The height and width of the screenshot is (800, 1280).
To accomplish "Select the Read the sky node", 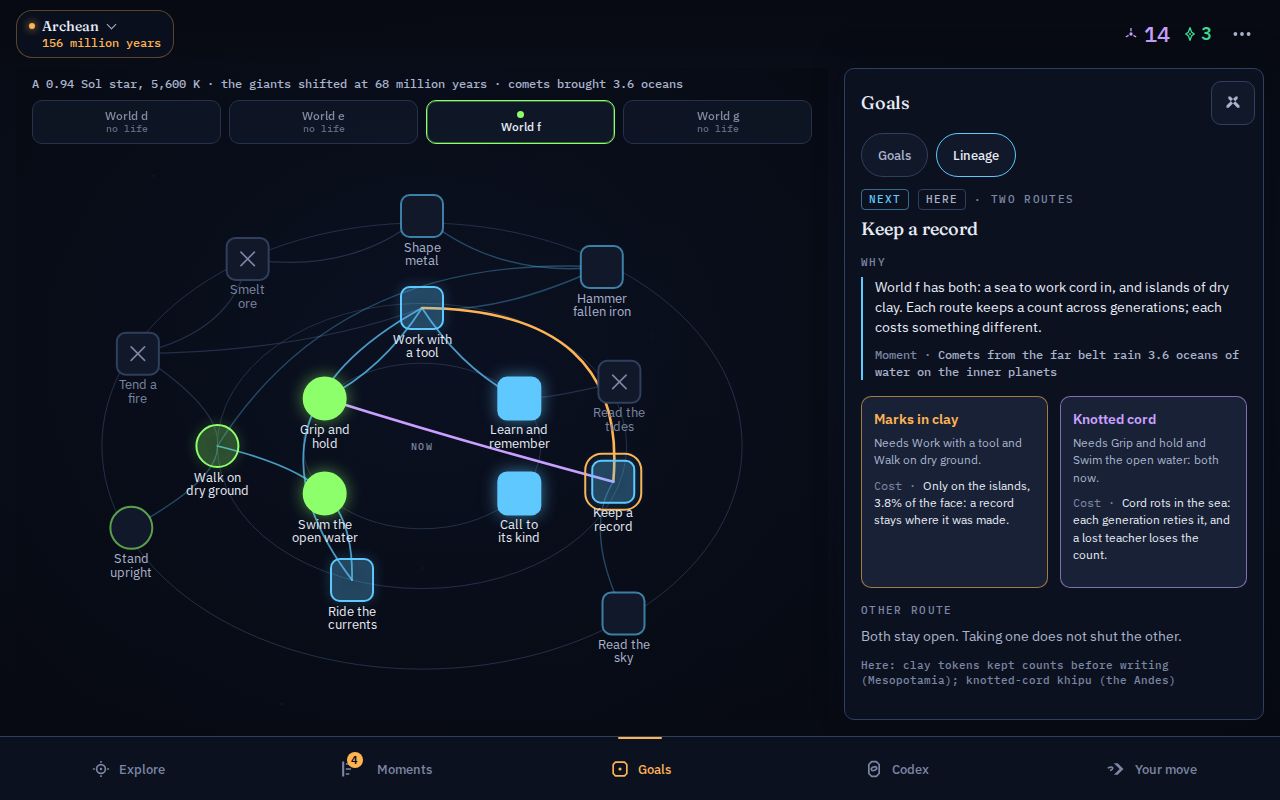I will [624, 613].
